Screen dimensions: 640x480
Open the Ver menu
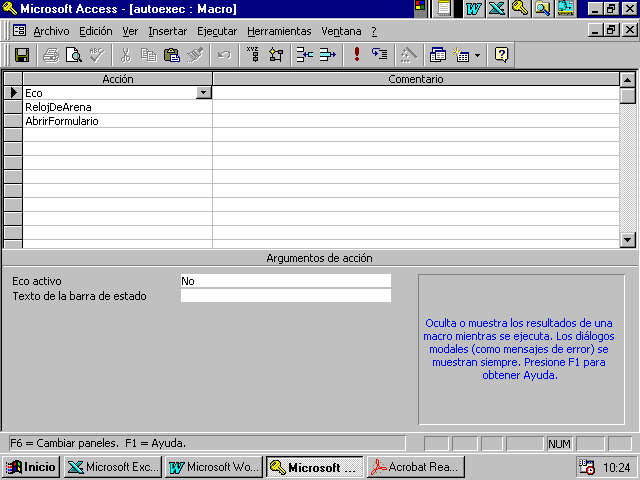(130, 31)
